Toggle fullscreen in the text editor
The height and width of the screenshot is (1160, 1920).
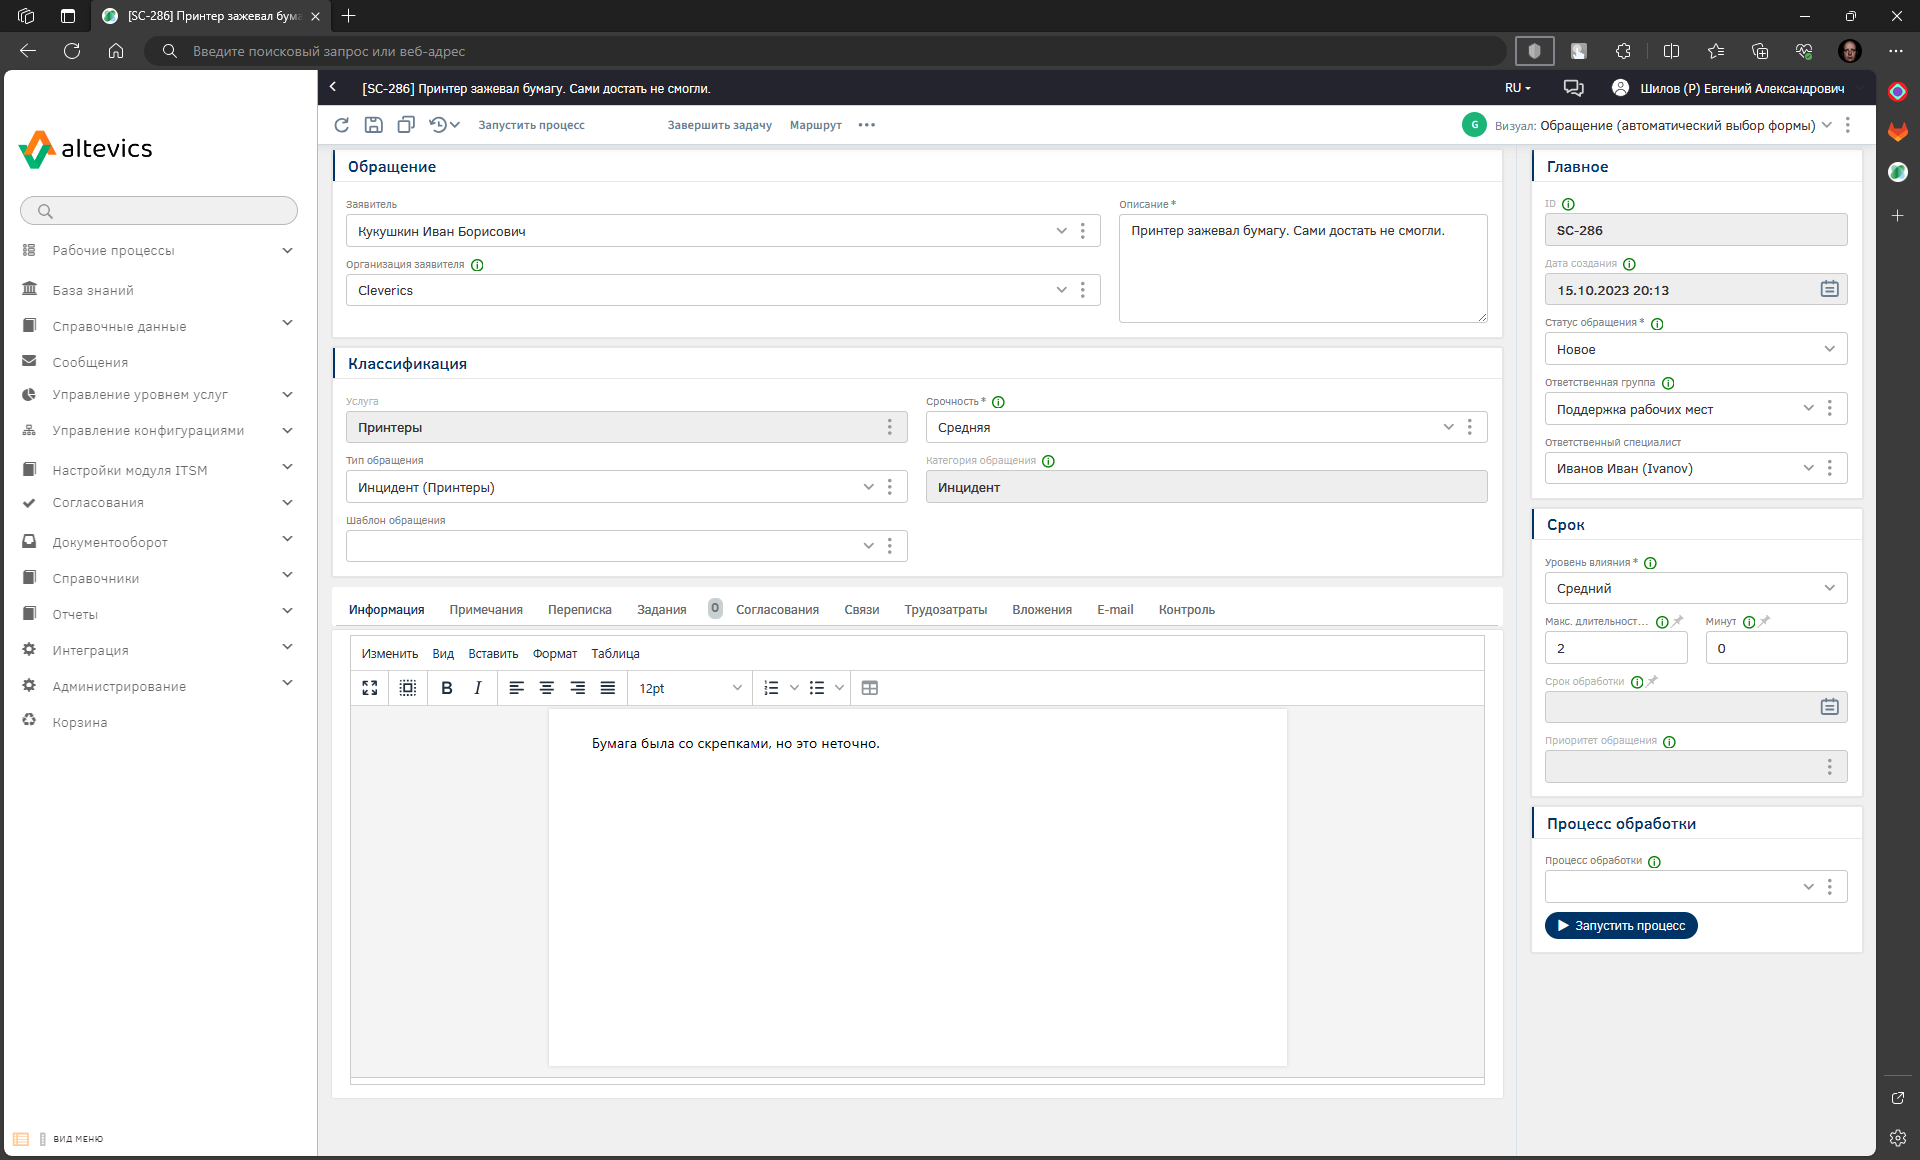click(x=370, y=688)
